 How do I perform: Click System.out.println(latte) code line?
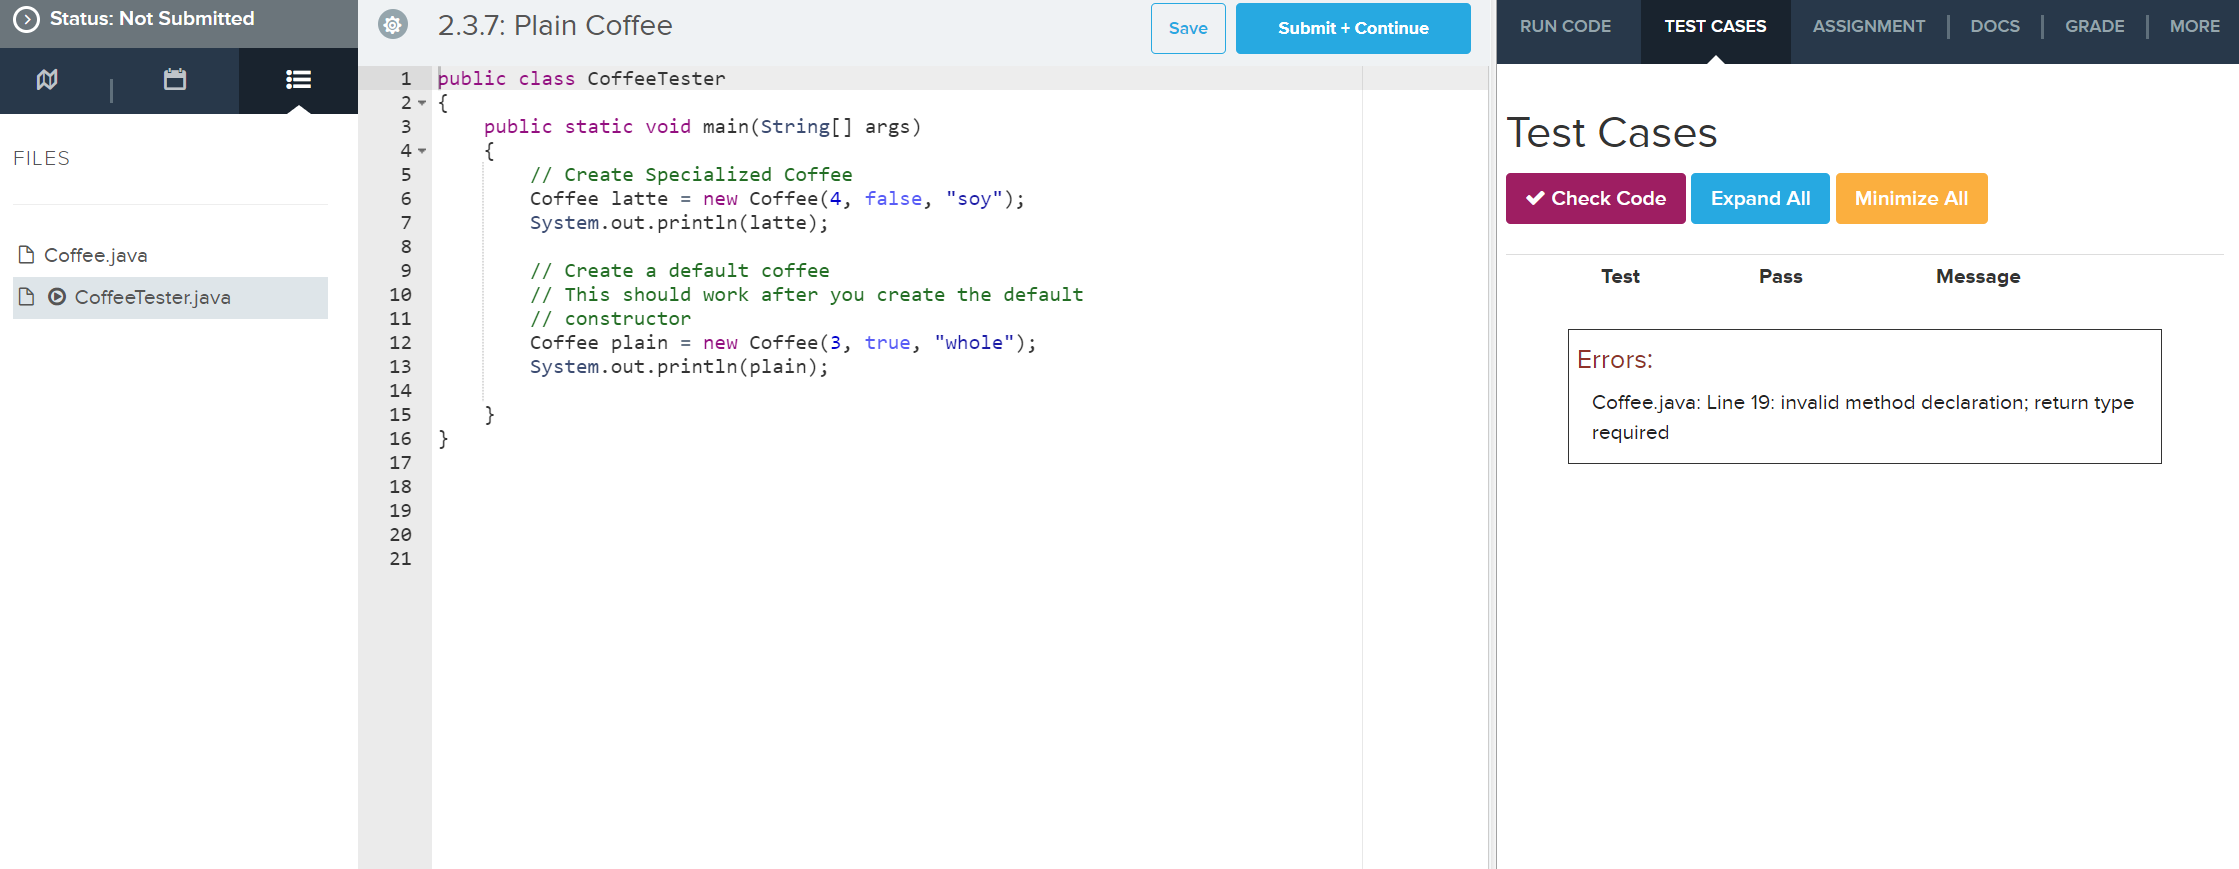tap(679, 223)
